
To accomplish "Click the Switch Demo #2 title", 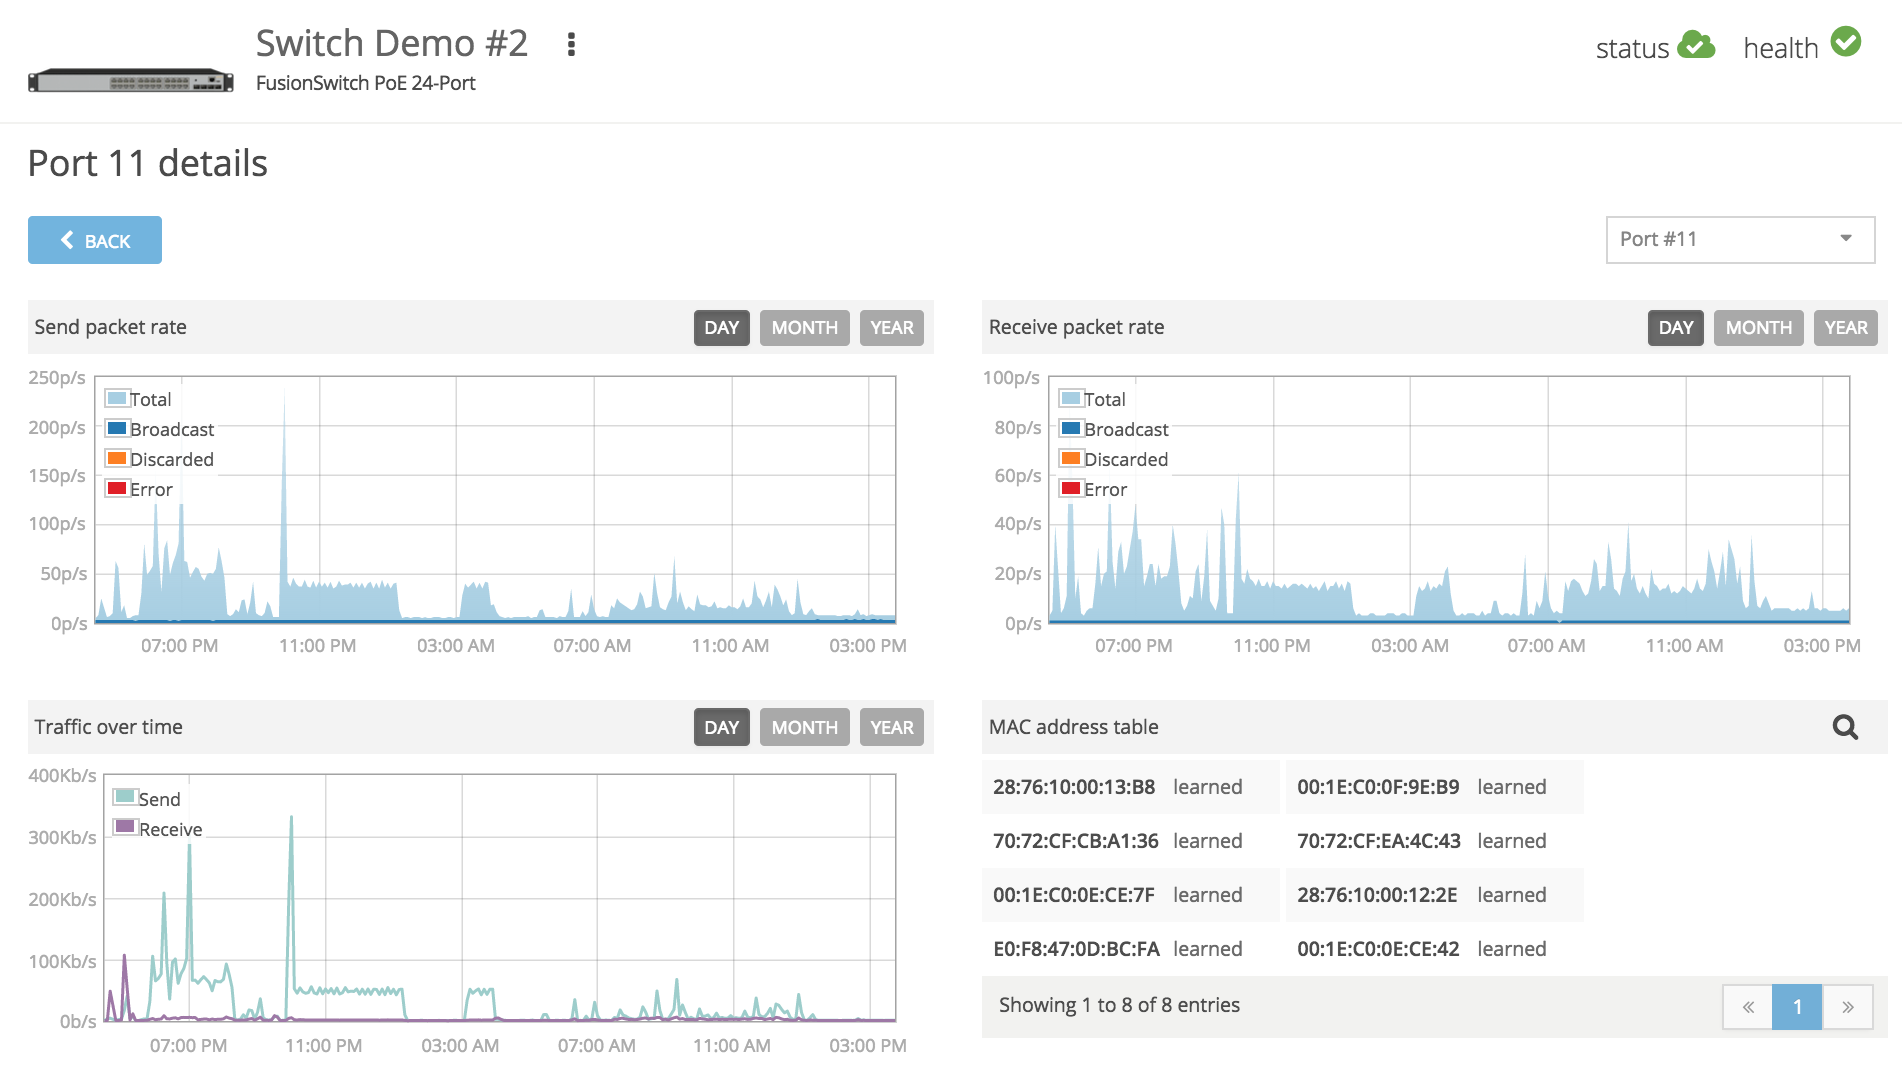I will [x=391, y=43].
